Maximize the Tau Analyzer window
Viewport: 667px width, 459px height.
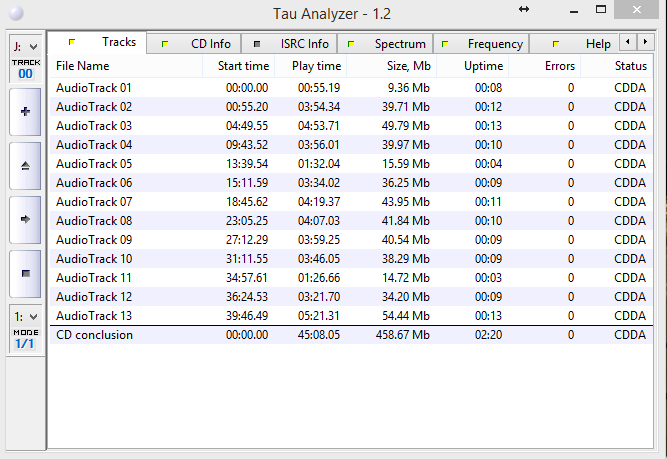(601, 9)
